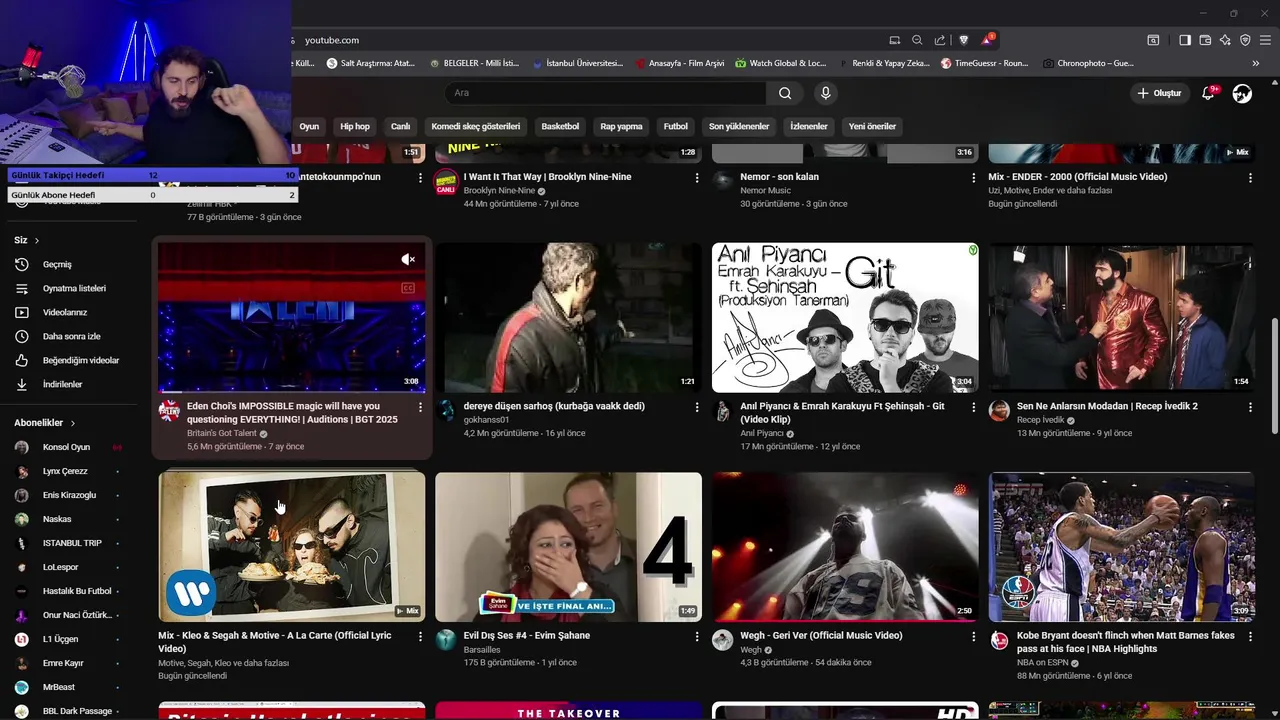Open the notifications bell
Screen dimensions: 1280x720
1208,93
